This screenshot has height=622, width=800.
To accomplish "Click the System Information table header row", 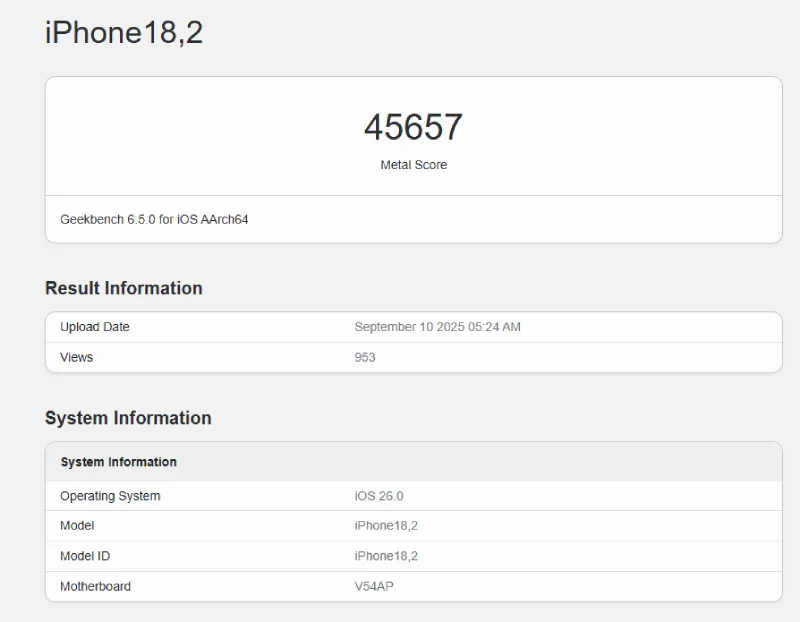I will [414, 462].
